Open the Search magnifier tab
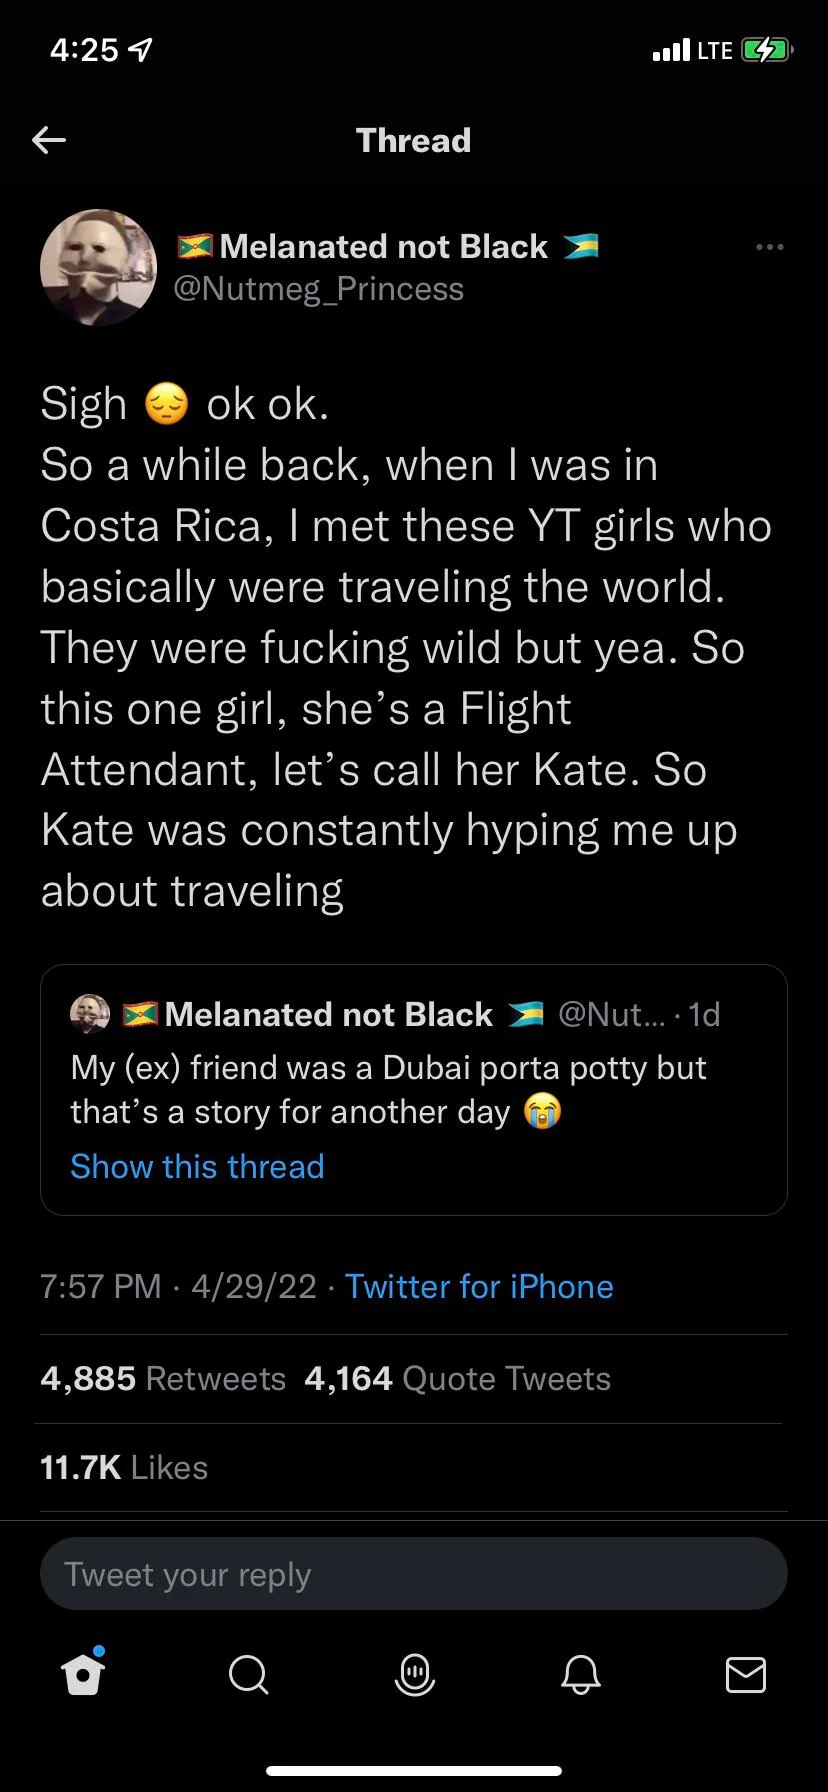 tap(248, 1674)
